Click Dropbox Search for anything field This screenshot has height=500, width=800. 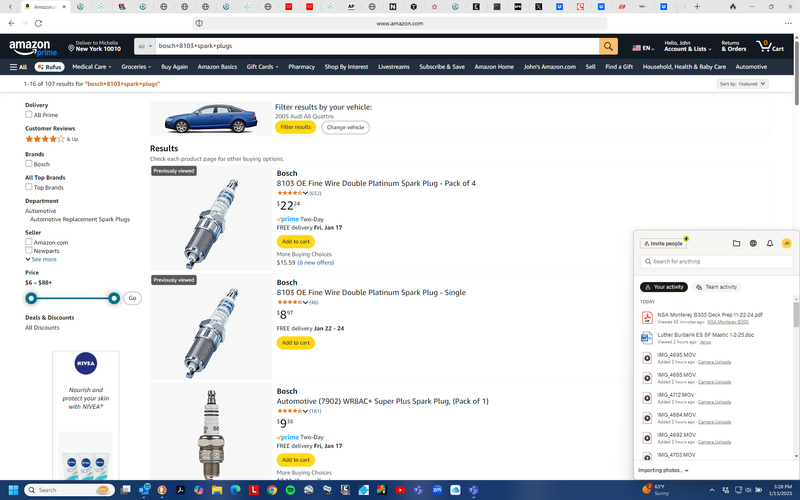(716, 262)
